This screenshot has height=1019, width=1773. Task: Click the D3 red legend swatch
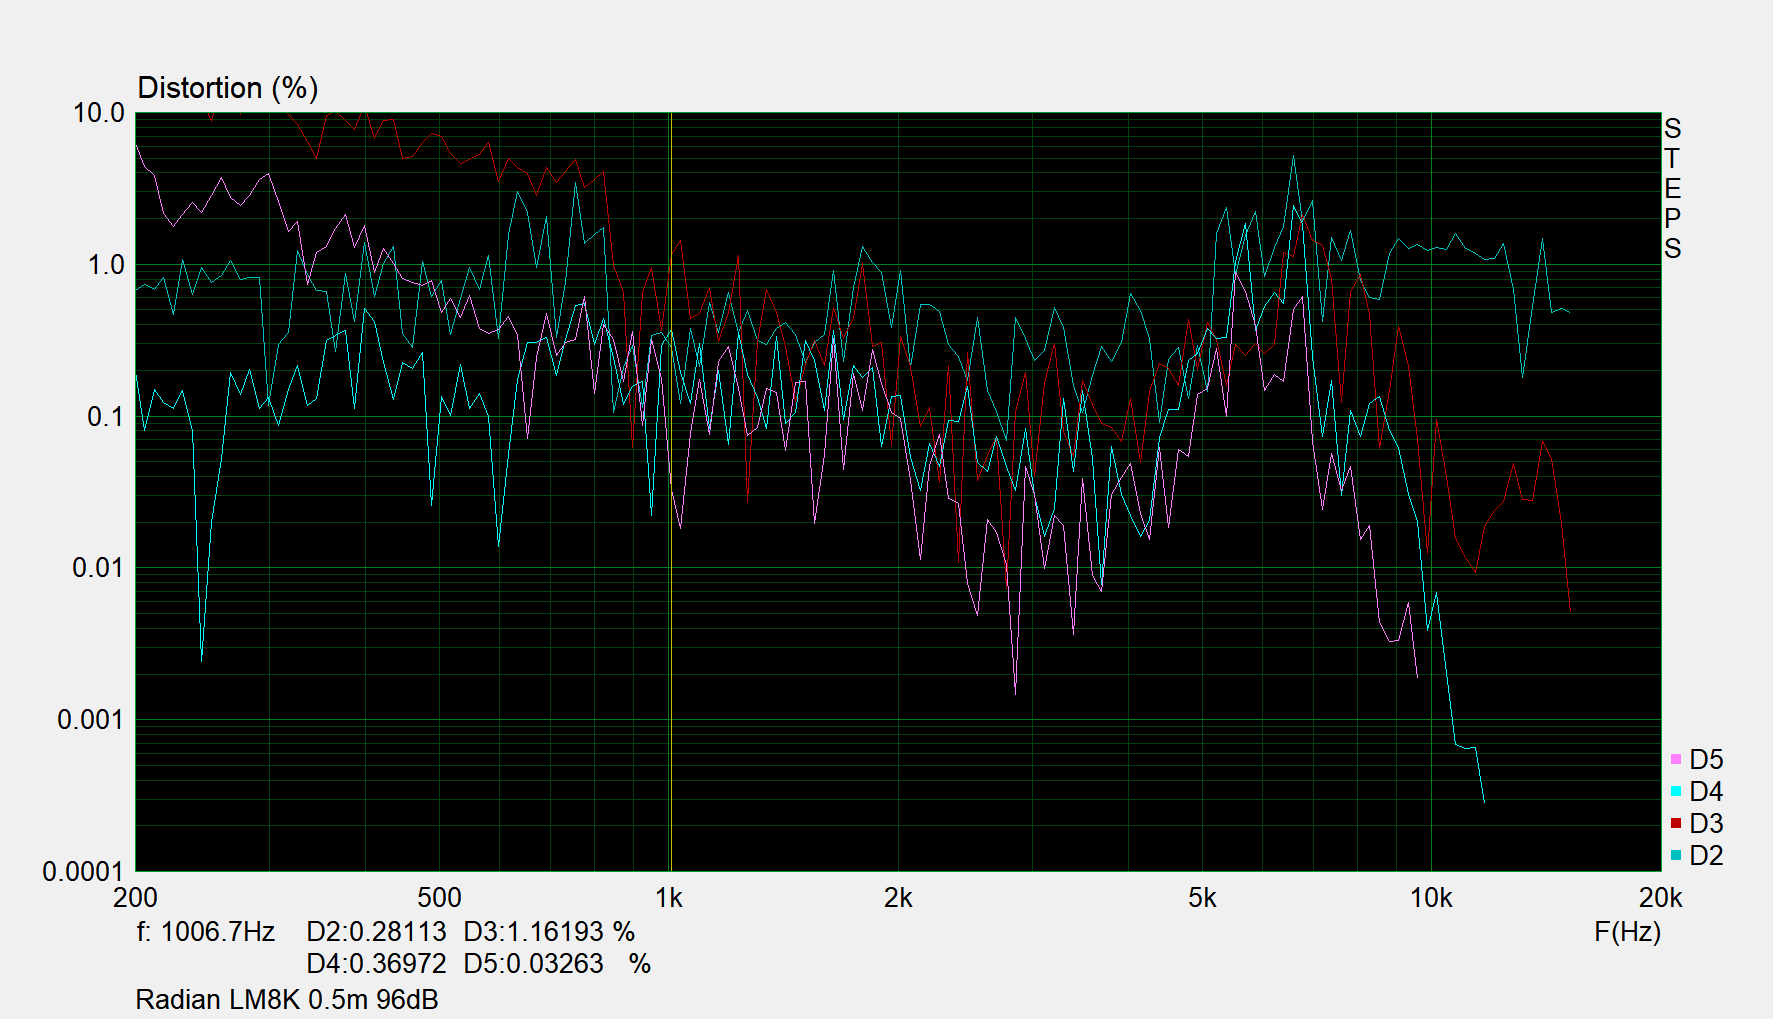click(x=1676, y=824)
